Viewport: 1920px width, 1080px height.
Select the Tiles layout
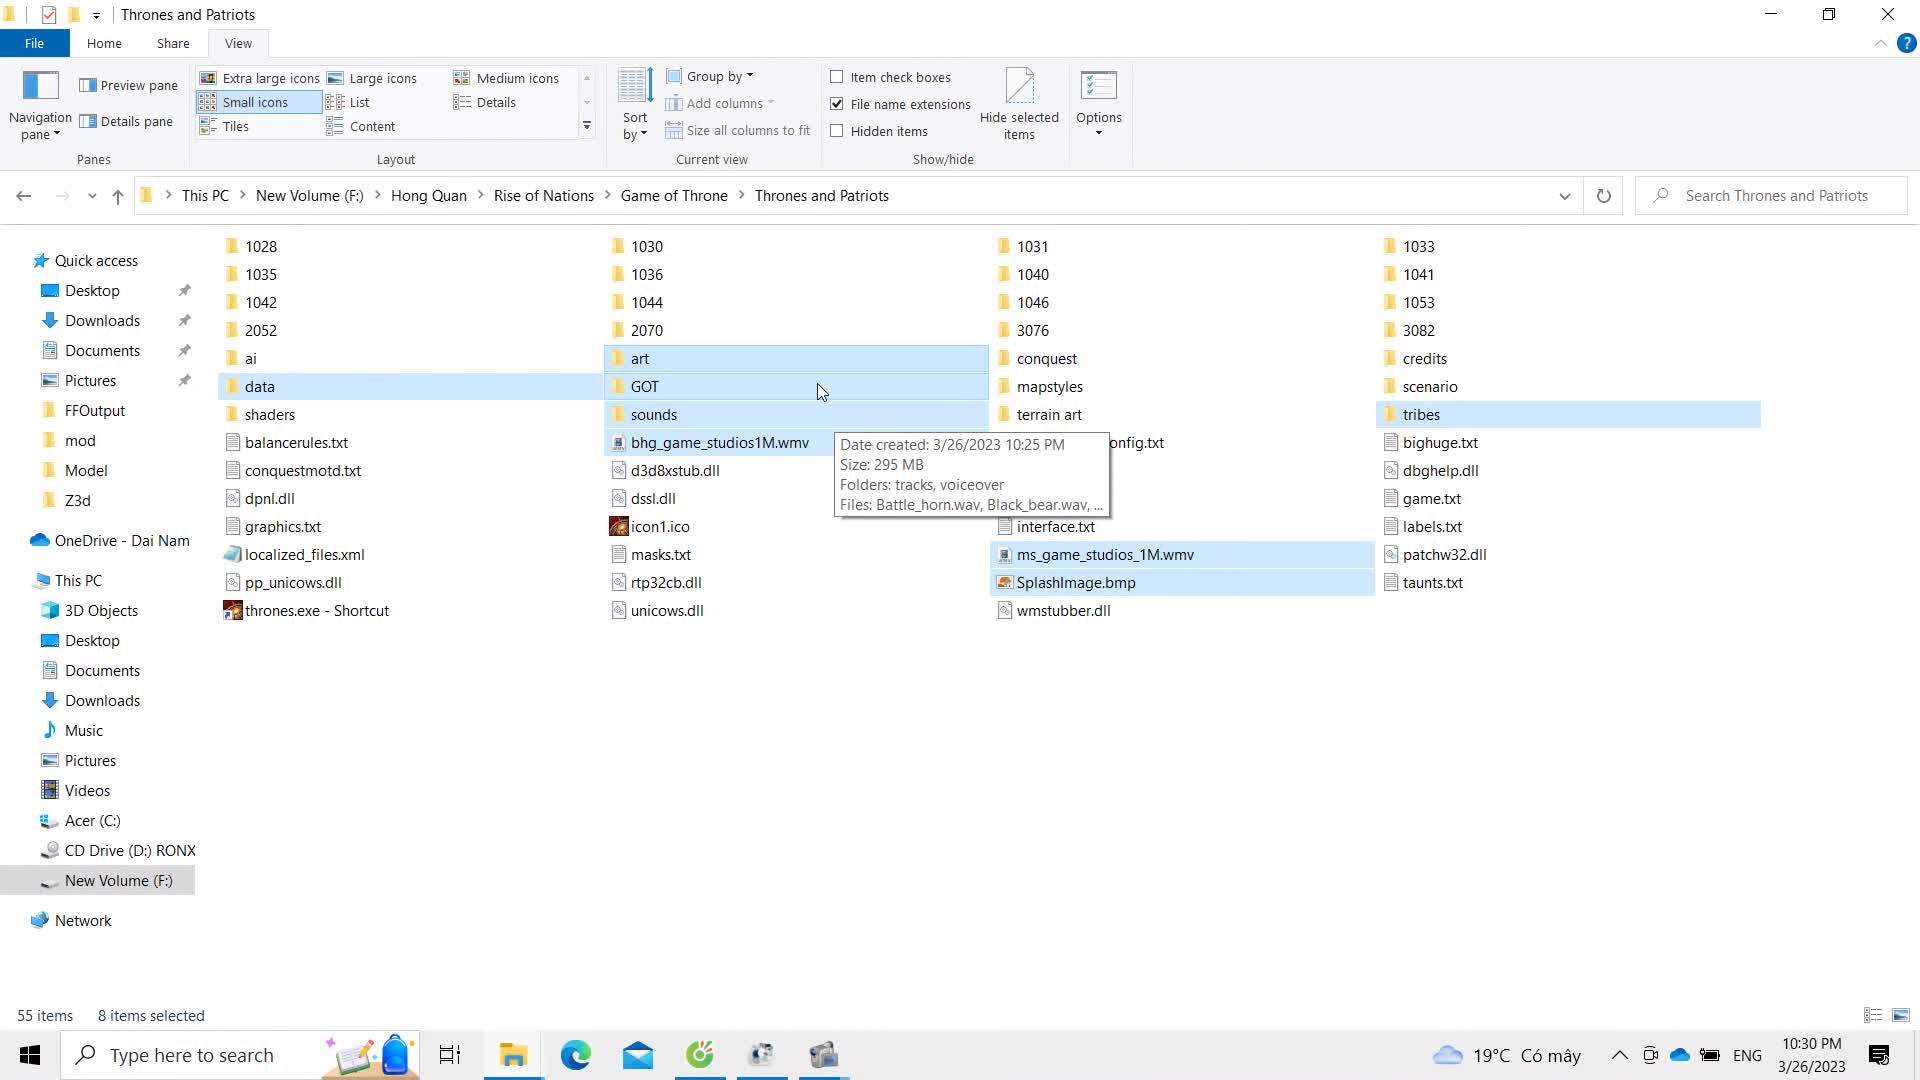click(x=225, y=126)
